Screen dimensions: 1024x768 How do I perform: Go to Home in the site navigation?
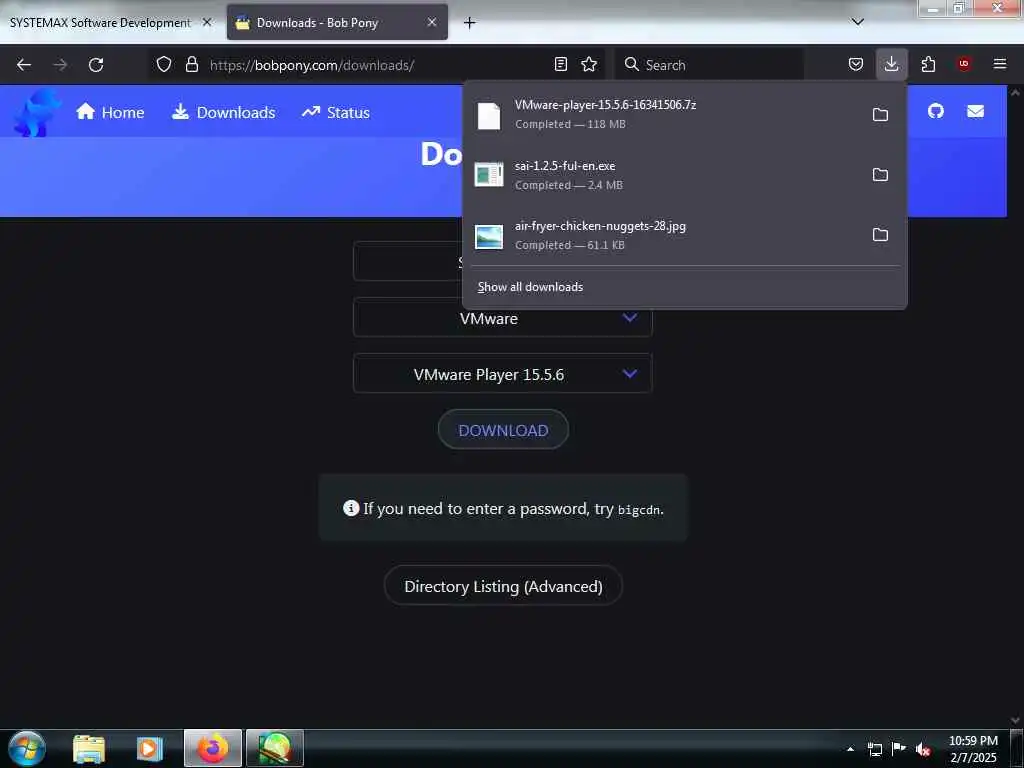110,112
